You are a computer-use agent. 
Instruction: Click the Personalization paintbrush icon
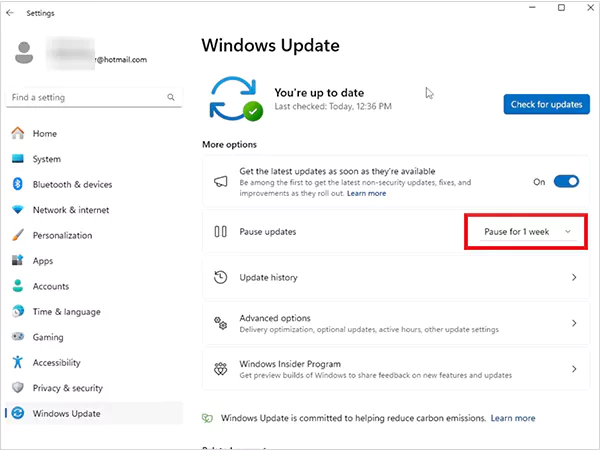18,235
